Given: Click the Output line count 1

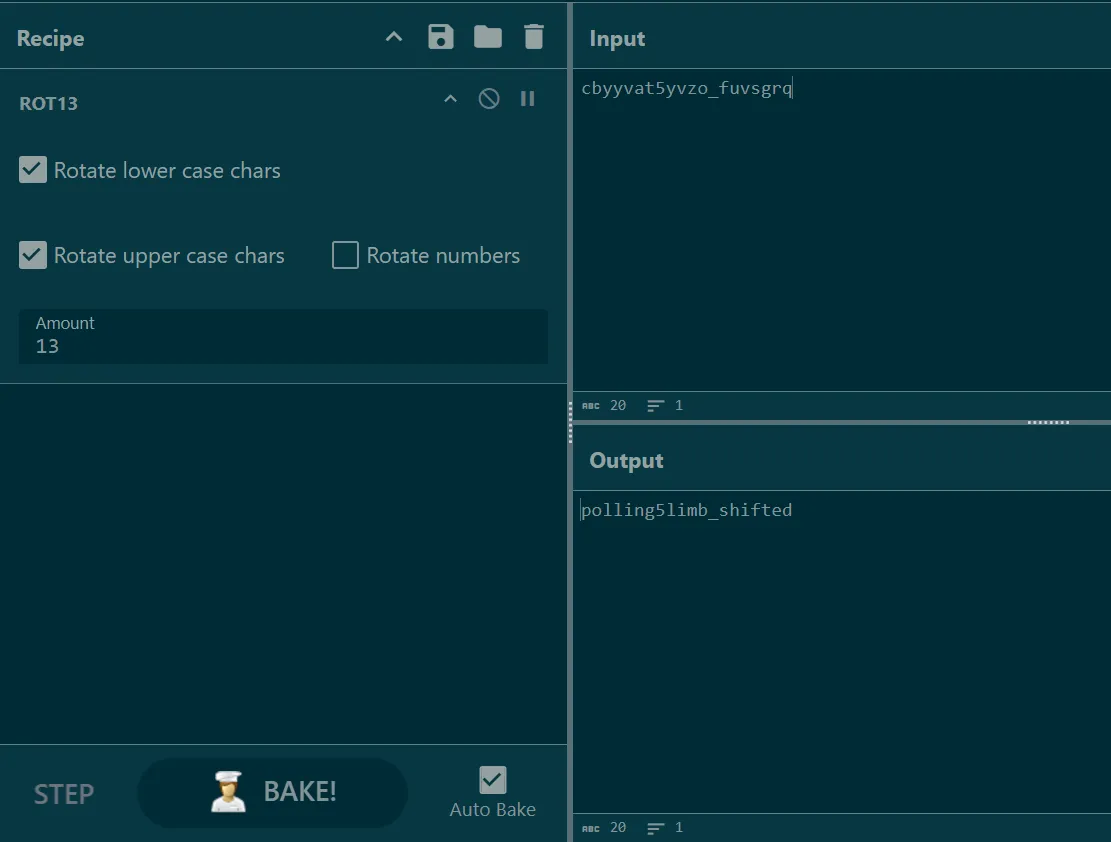Looking at the screenshot, I should (679, 828).
